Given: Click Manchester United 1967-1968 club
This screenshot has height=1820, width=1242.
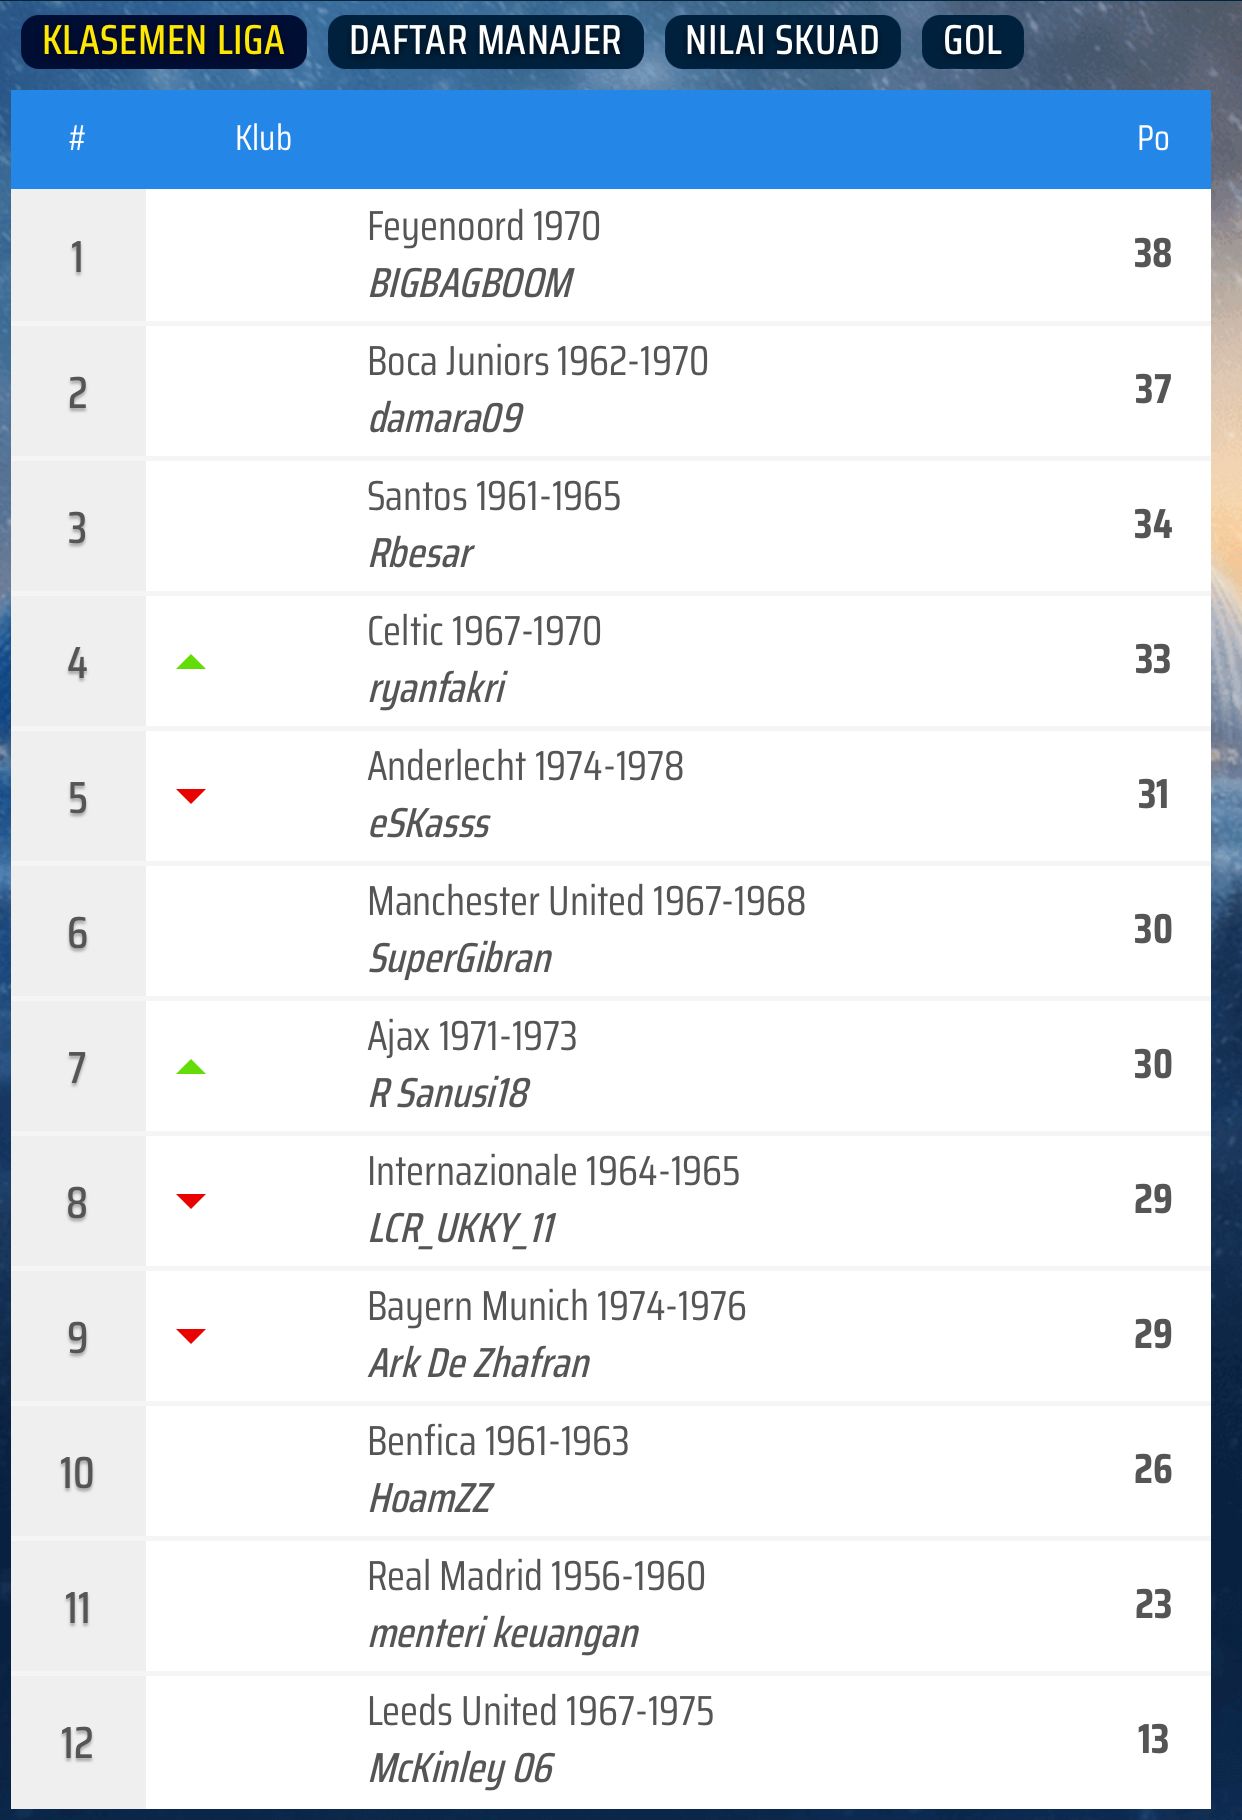Looking at the screenshot, I should point(586,902).
